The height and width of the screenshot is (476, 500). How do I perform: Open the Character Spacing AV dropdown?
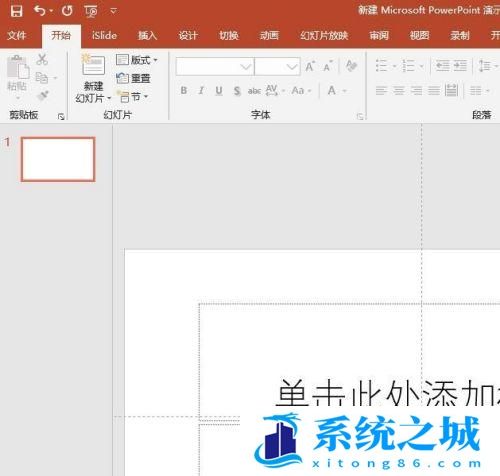tap(275, 90)
